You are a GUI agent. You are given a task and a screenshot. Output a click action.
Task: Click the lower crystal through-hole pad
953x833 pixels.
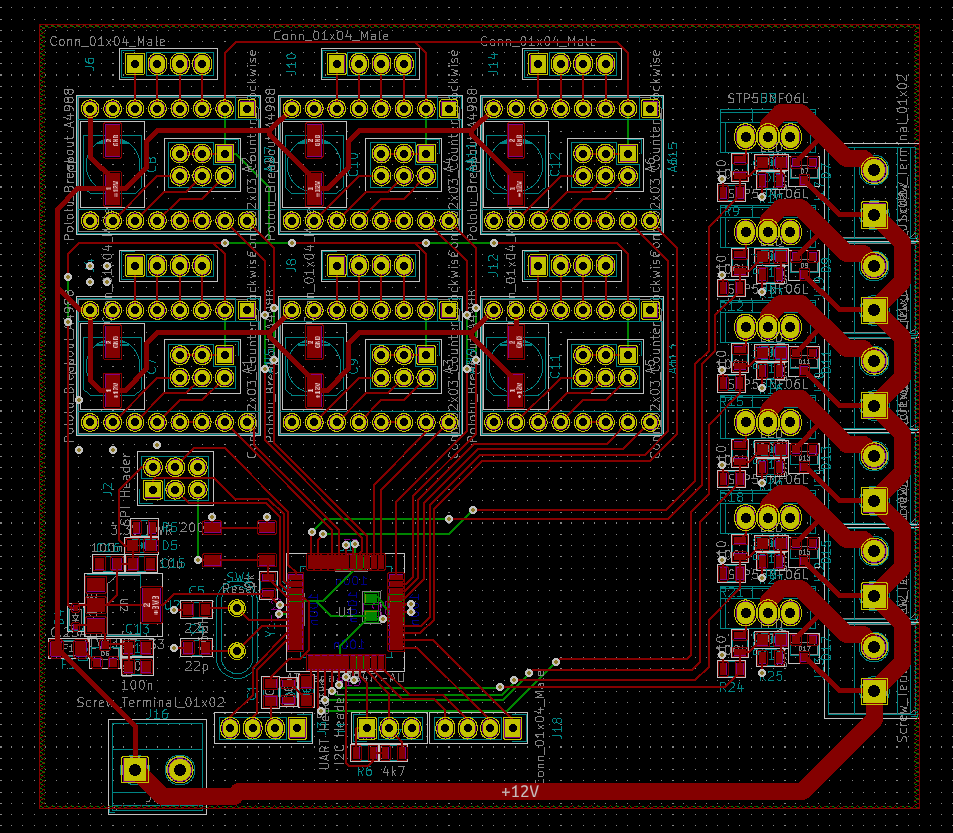[236, 651]
